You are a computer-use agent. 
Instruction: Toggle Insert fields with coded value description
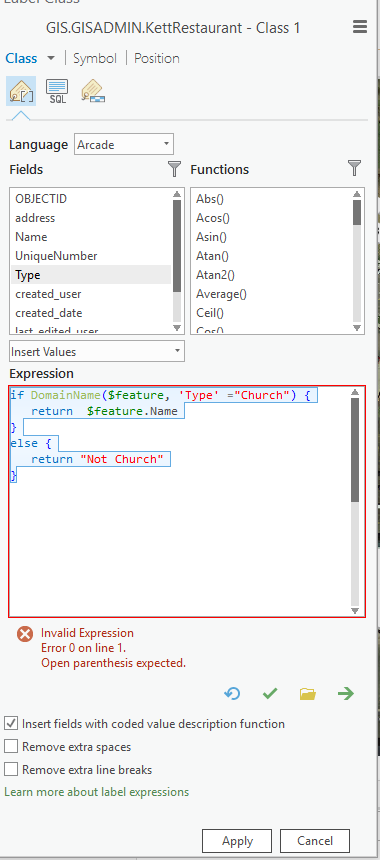[x=11, y=723]
